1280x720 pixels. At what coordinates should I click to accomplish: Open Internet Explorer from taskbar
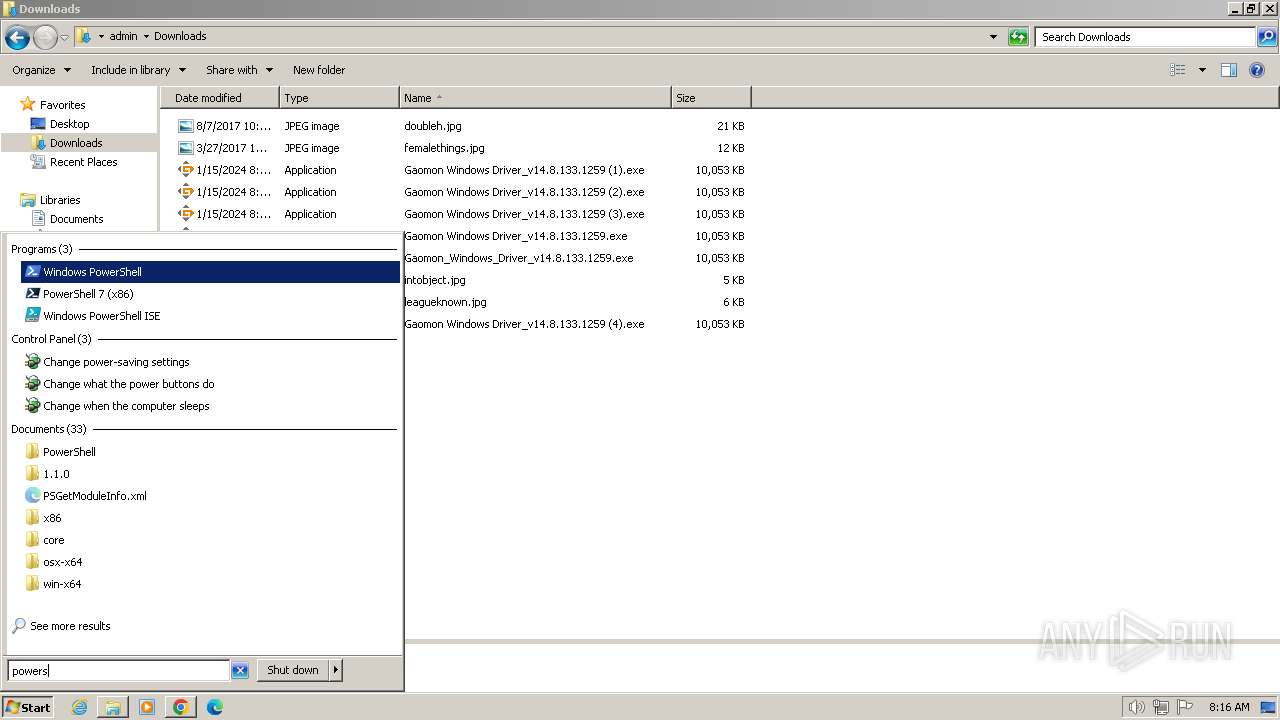click(x=79, y=707)
